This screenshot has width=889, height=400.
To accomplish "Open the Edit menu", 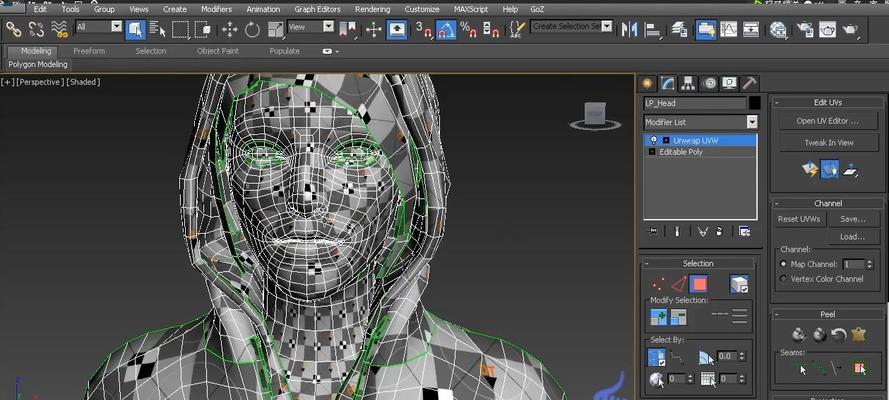I will tap(40, 9).
